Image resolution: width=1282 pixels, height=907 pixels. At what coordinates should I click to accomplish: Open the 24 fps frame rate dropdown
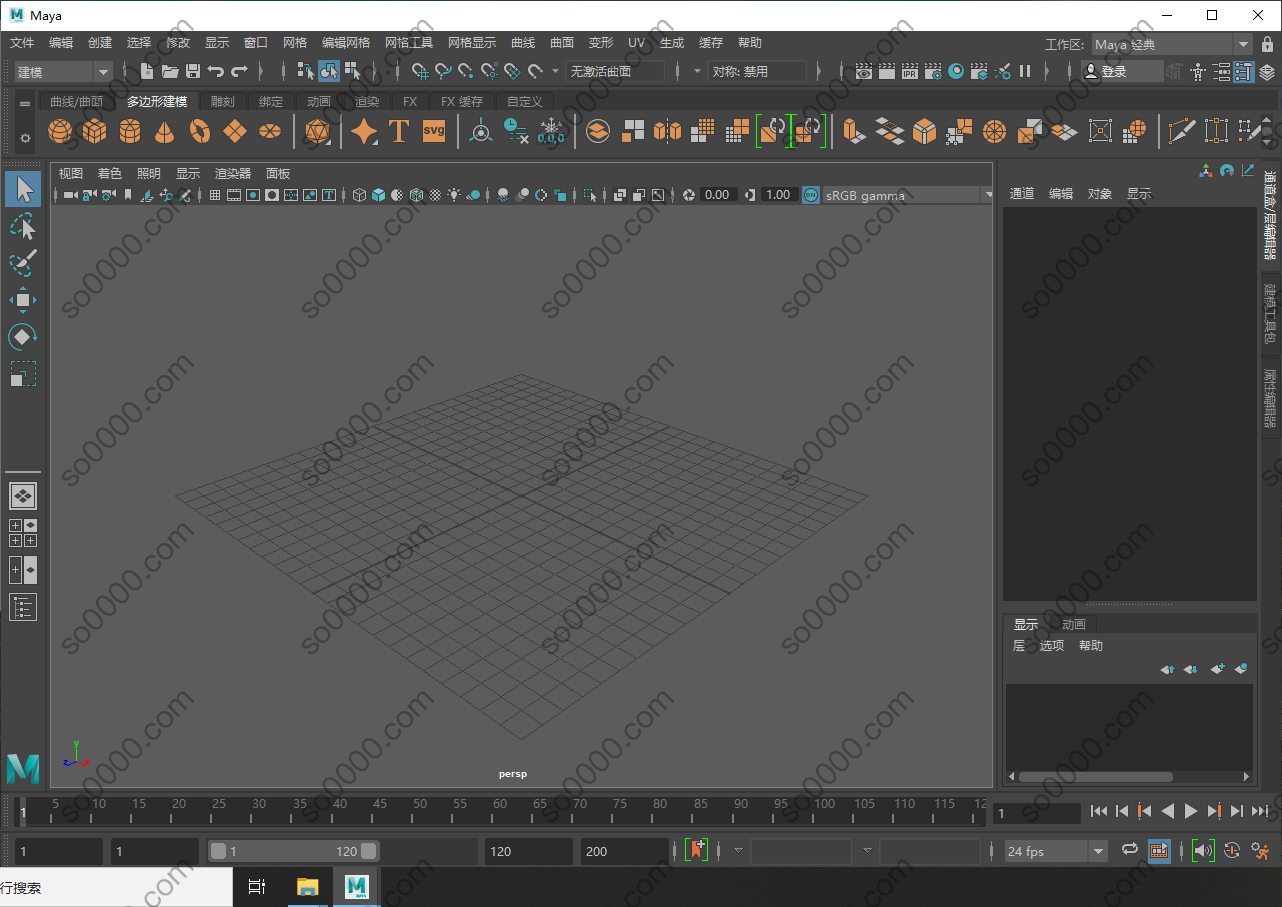pyautogui.click(x=1056, y=851)
